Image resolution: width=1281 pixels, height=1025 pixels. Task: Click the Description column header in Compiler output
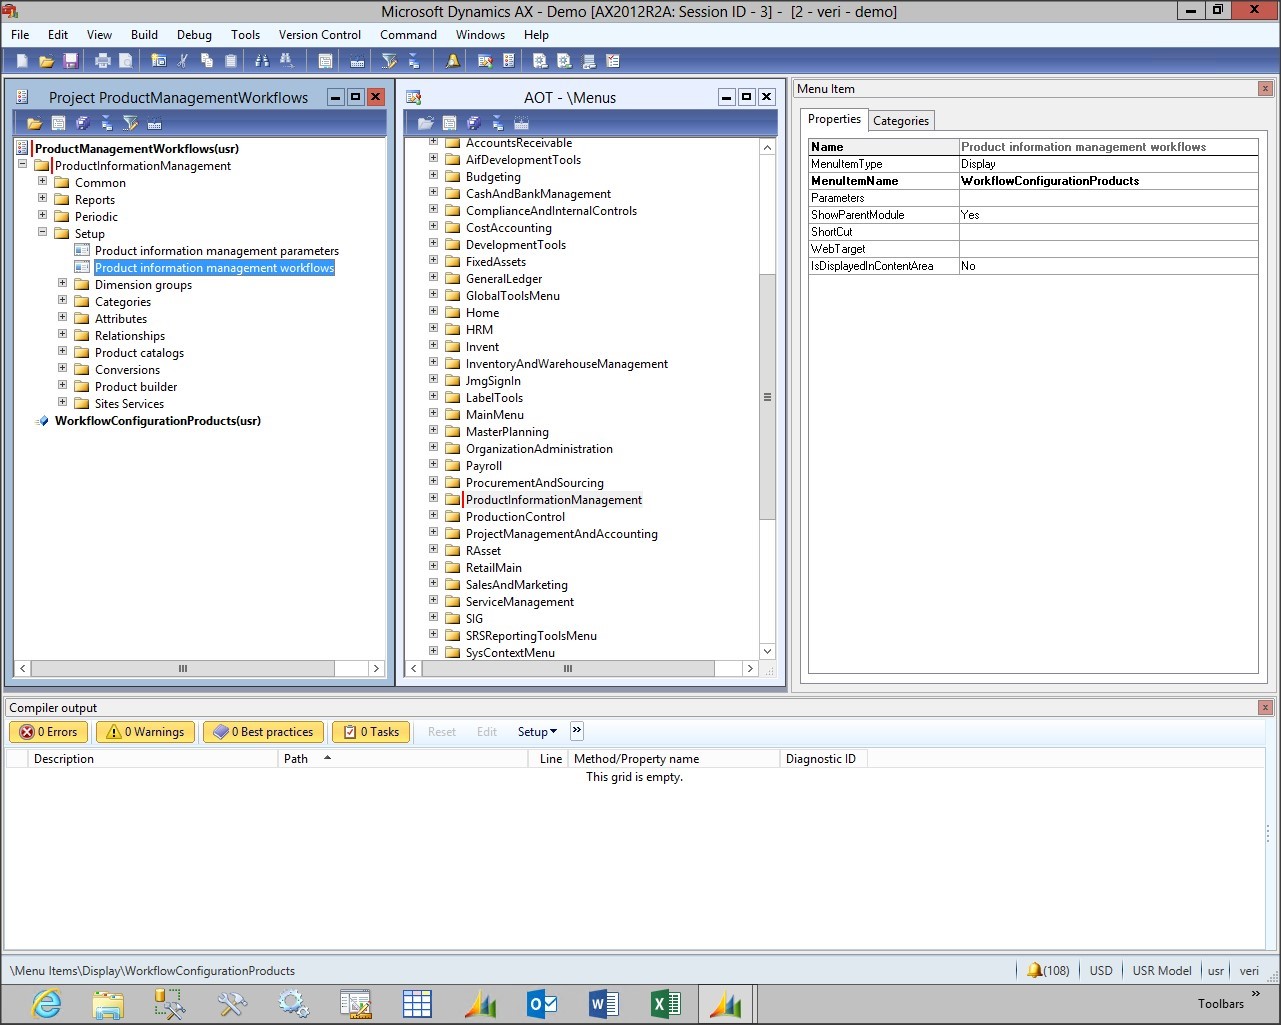(154, 759)
